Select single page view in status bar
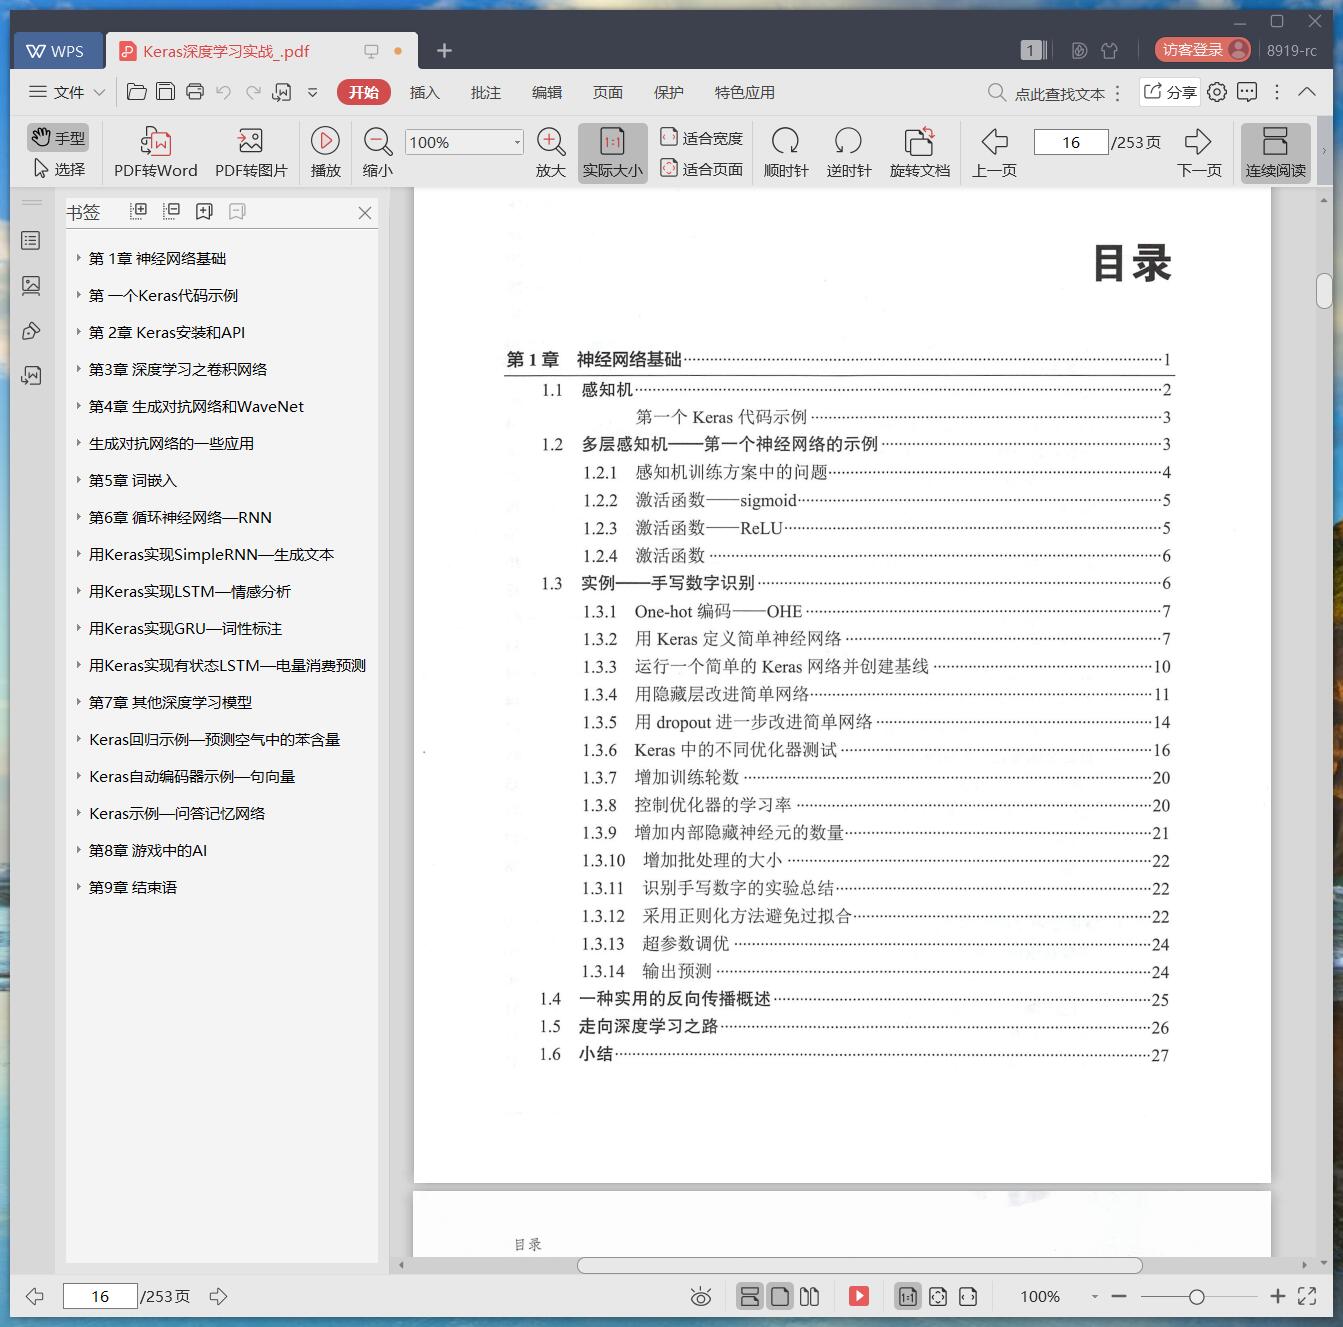Viewport: 1343px width, 1327px height. pyautogui.click(x=781, y=1296)
